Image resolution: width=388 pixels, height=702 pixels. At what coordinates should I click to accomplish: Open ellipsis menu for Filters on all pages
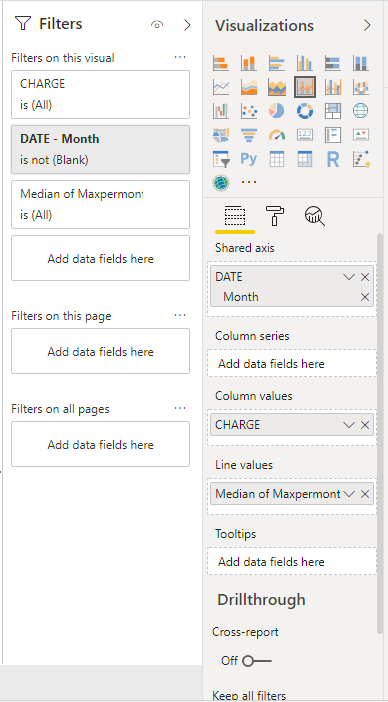tap(180, 408)
